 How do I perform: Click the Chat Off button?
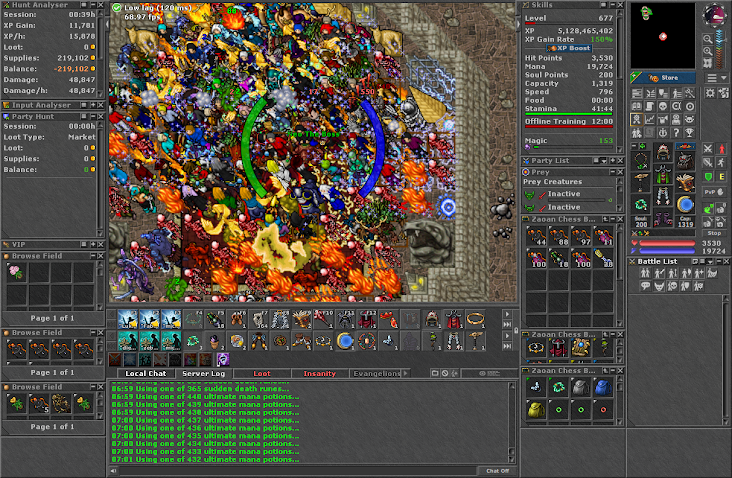pos(498,471)
